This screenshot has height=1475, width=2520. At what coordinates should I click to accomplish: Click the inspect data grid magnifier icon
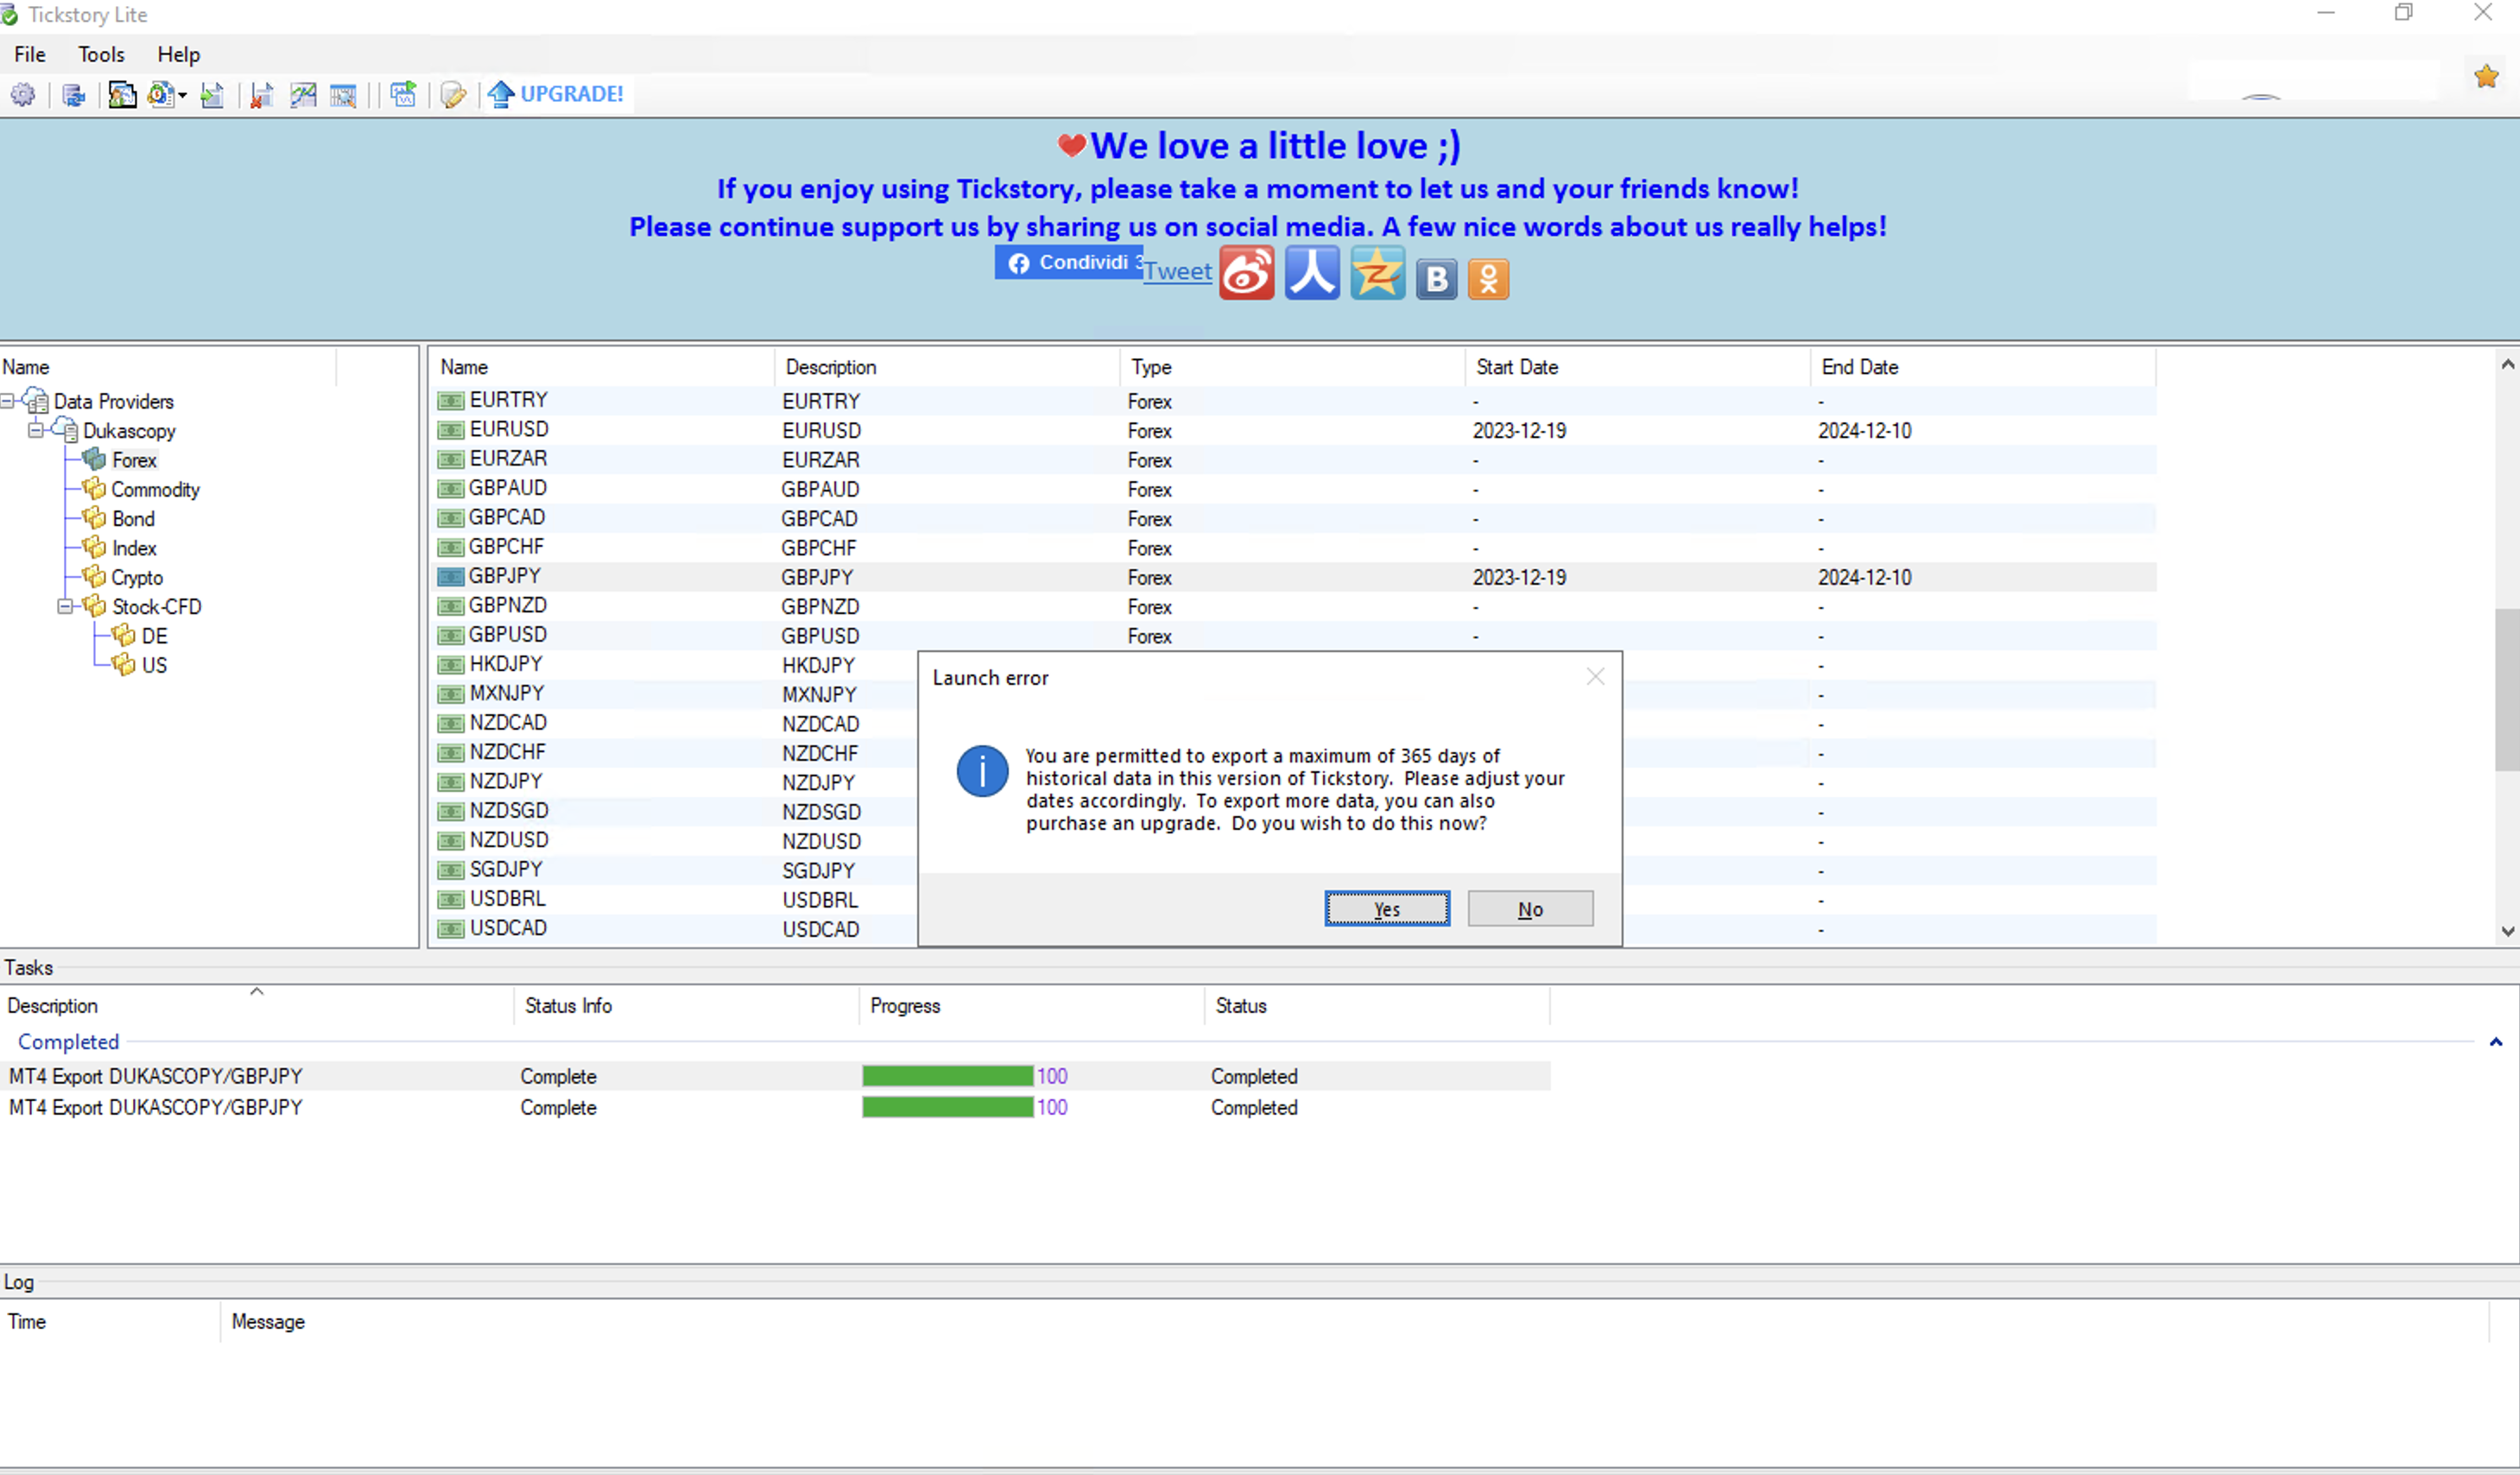(x=343, y=95)
